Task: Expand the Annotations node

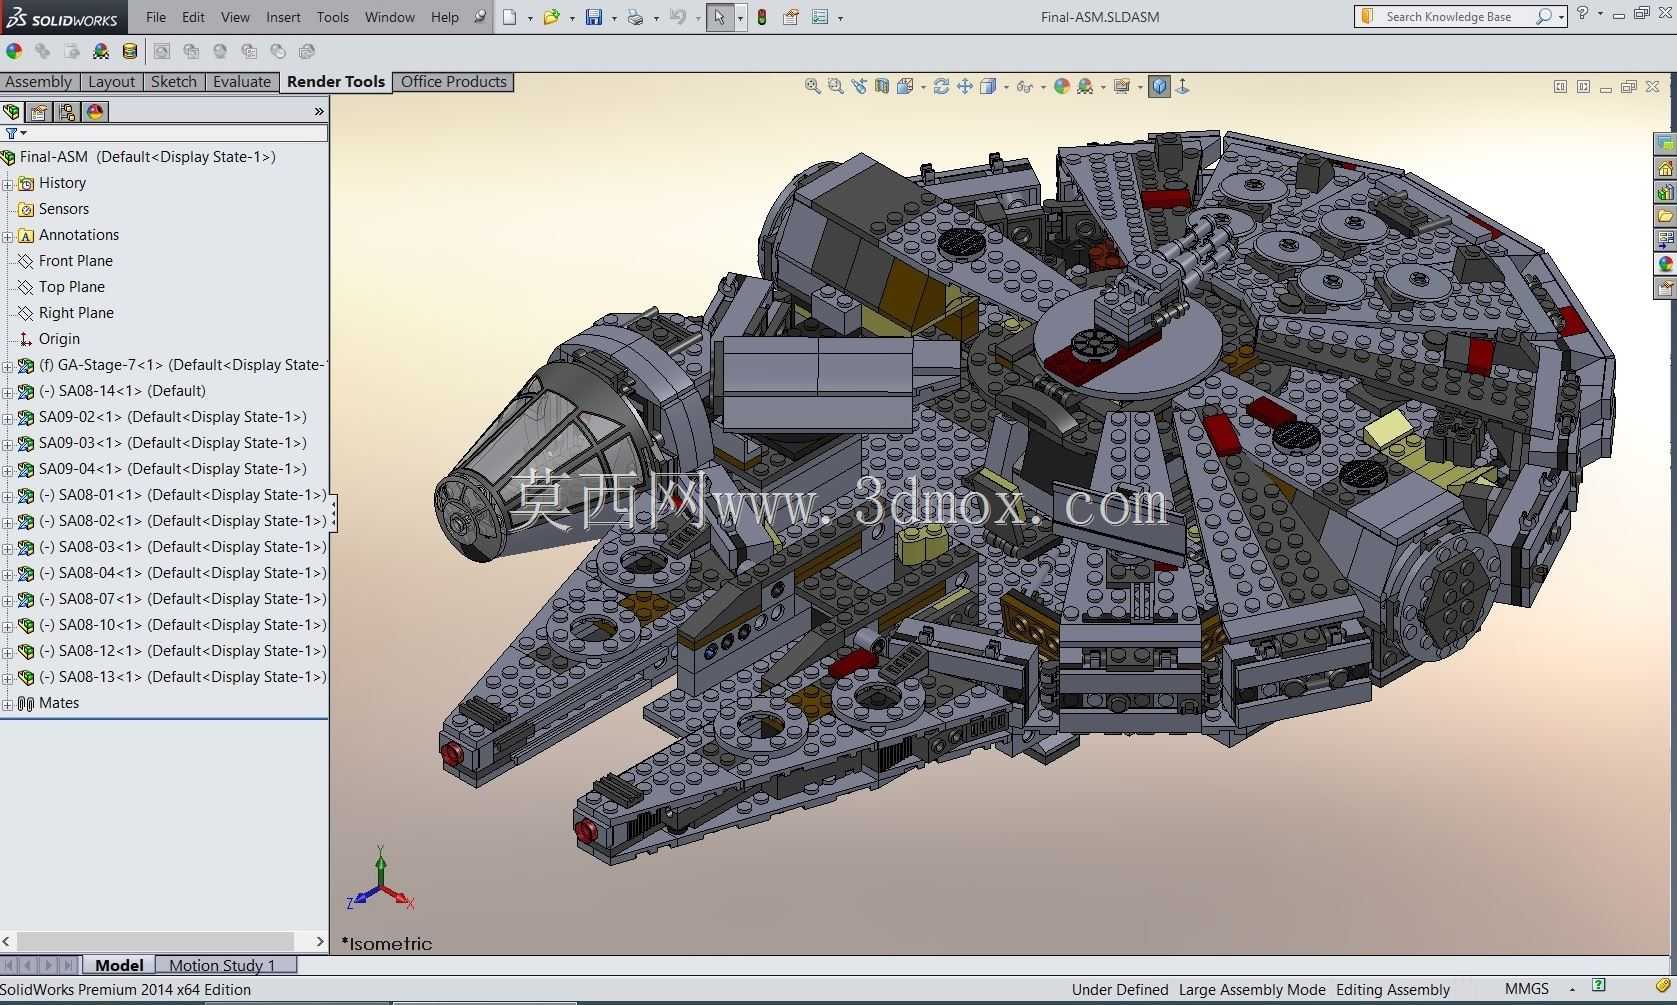Action: [x=8, y=236]
